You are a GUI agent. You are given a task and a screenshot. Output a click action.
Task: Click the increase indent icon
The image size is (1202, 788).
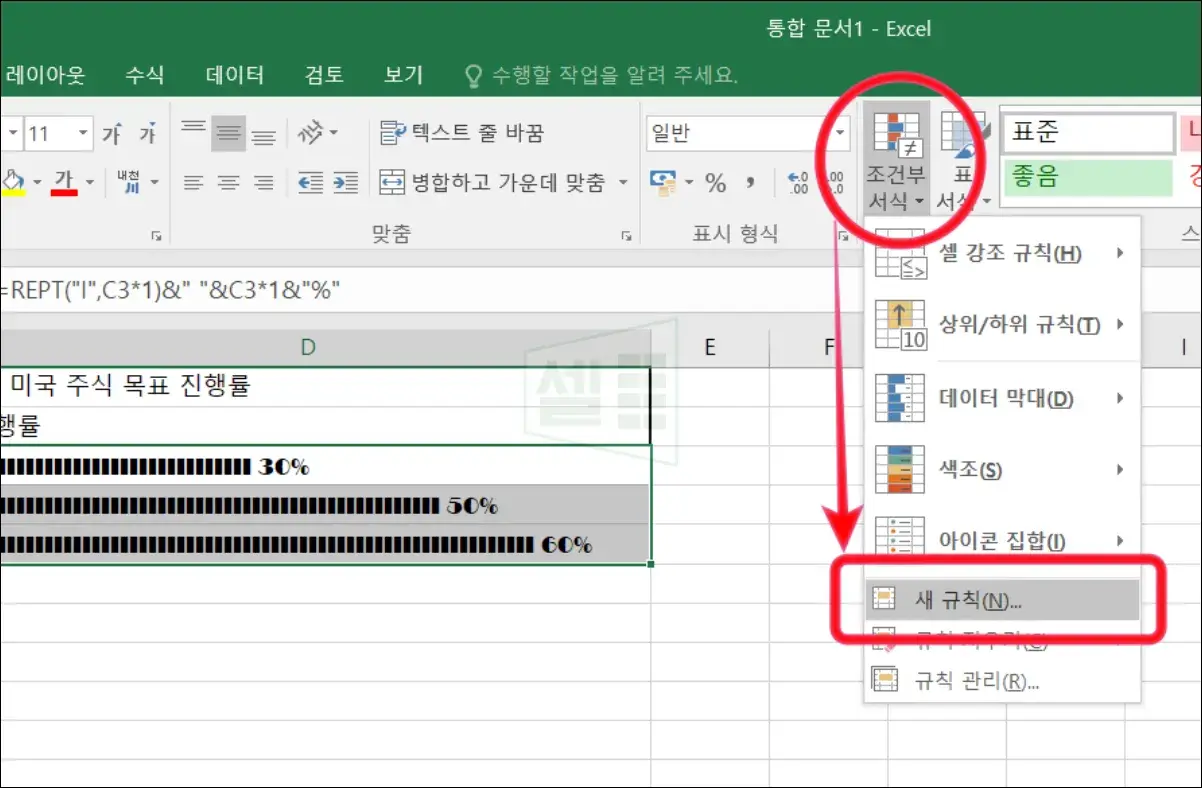[x=345, y=183]
